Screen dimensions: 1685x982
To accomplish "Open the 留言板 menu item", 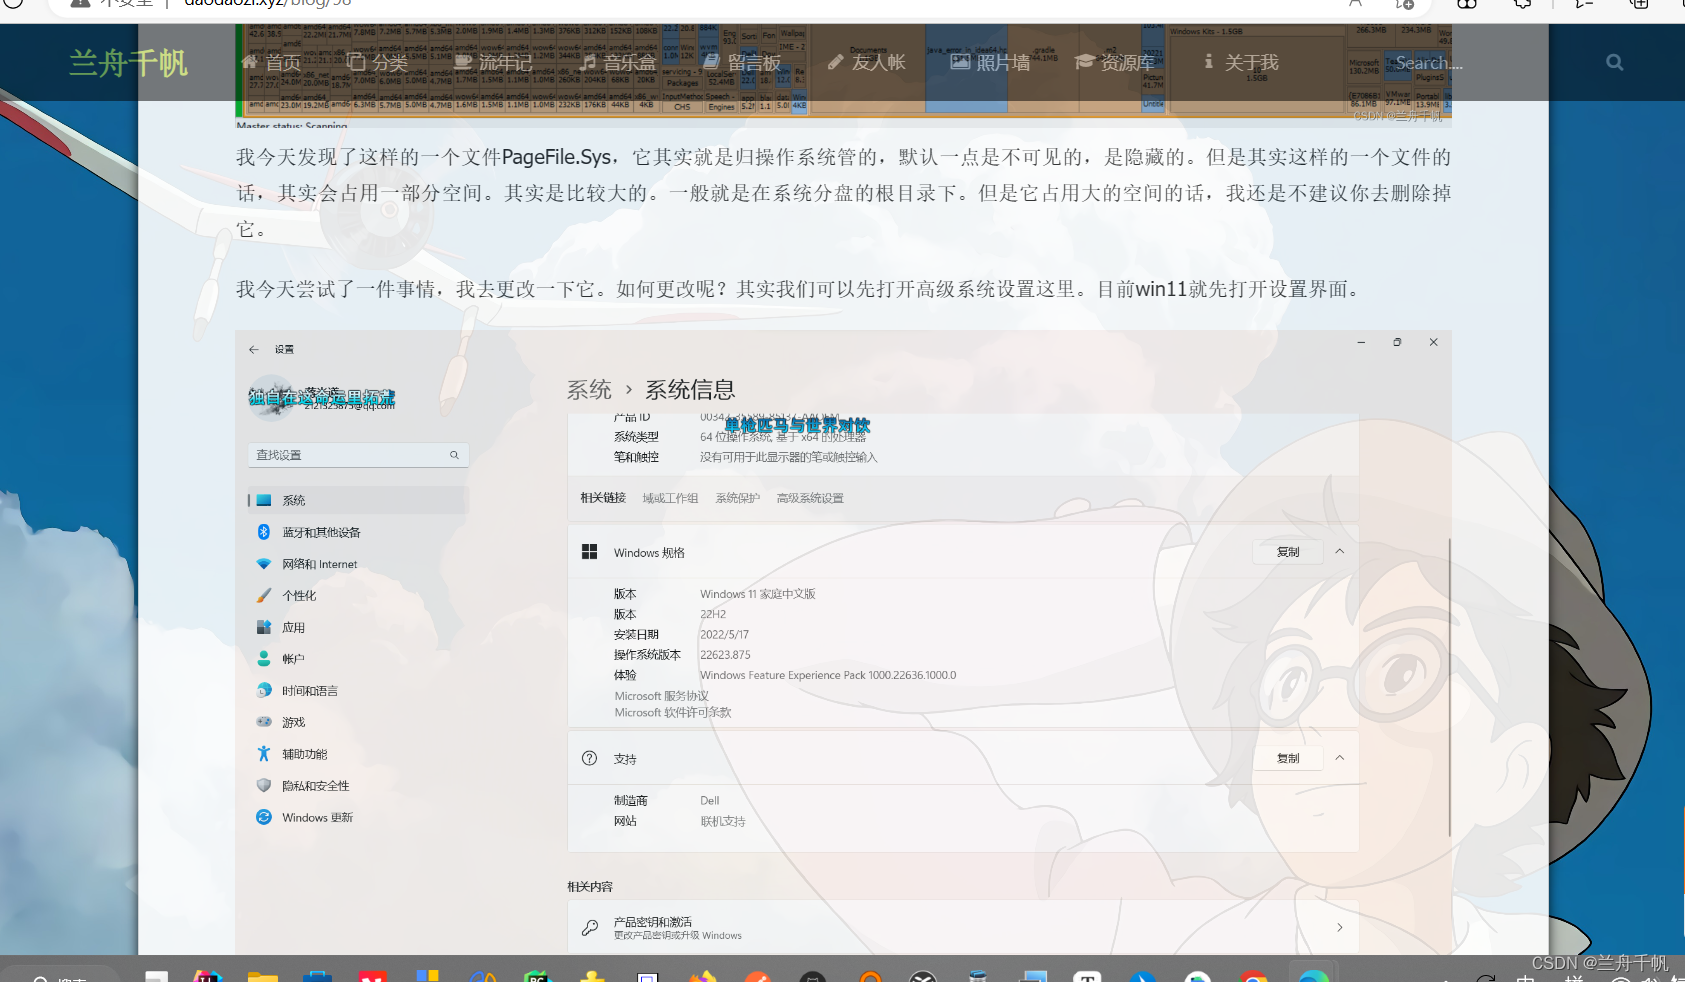I will pos(753,62).
